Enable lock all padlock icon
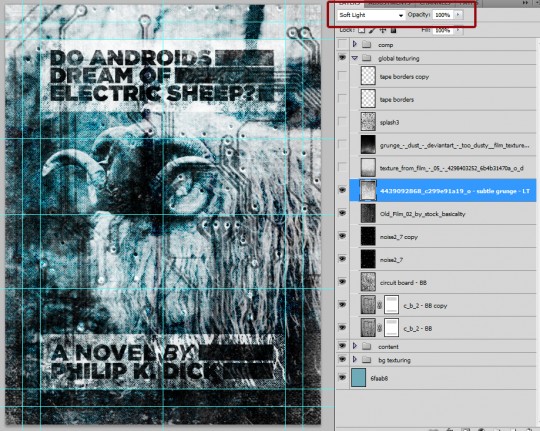Screen dimensions: 540x431 (393, 30)
